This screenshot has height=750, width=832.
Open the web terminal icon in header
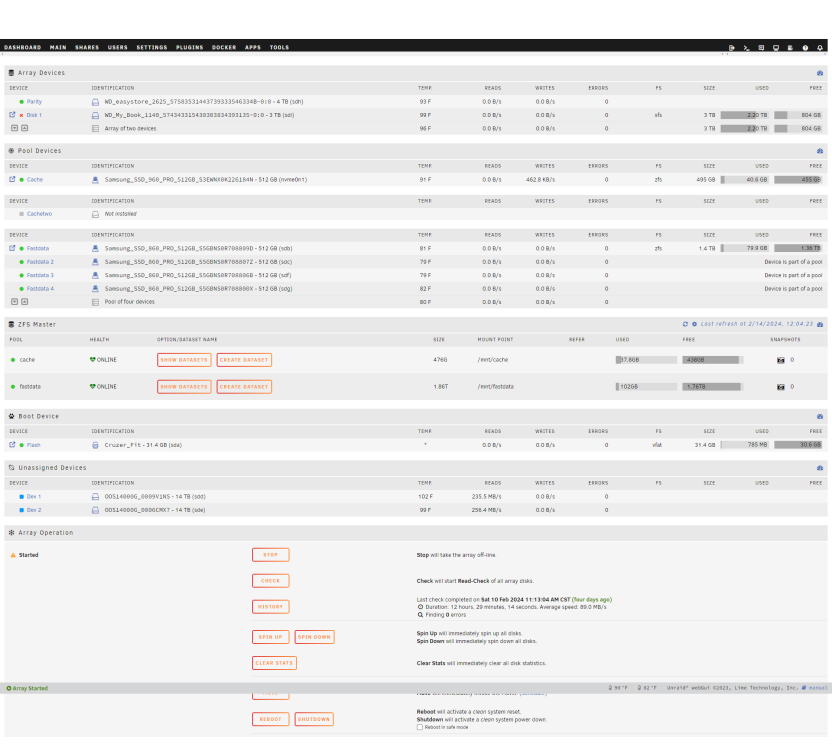(746, 48)
